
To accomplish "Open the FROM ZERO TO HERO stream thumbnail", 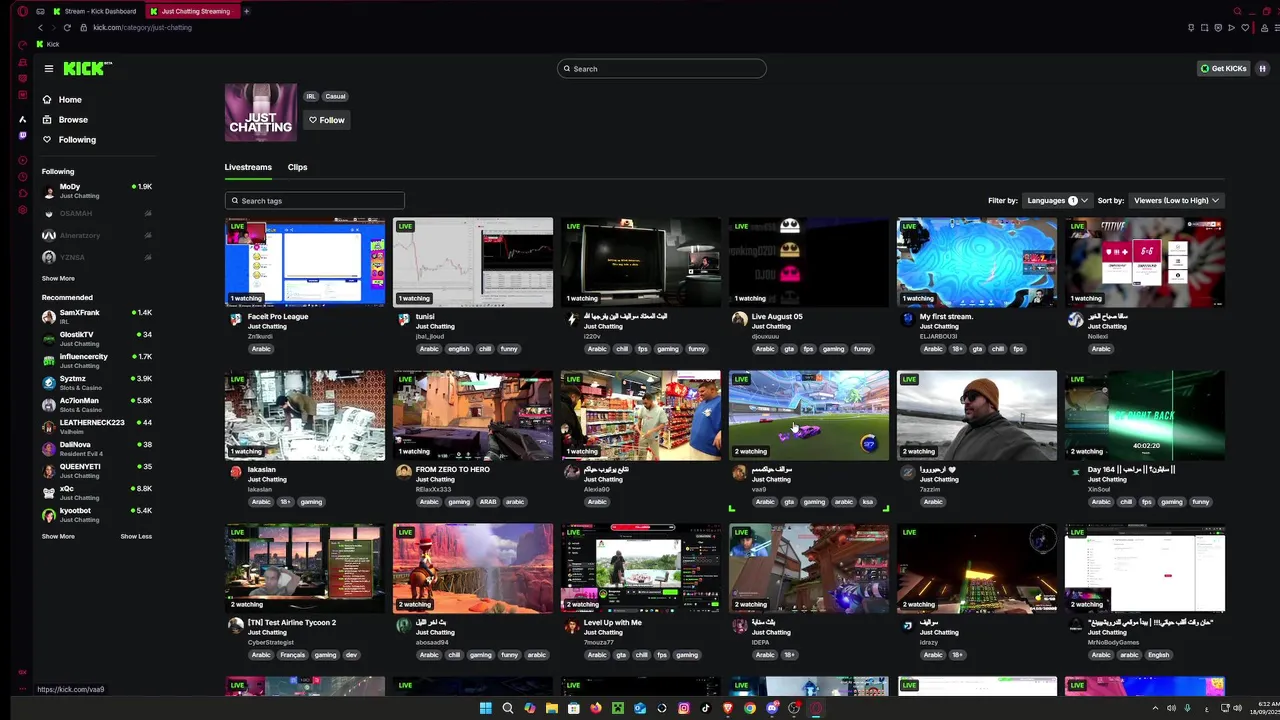I will click(x=473, y=415).
